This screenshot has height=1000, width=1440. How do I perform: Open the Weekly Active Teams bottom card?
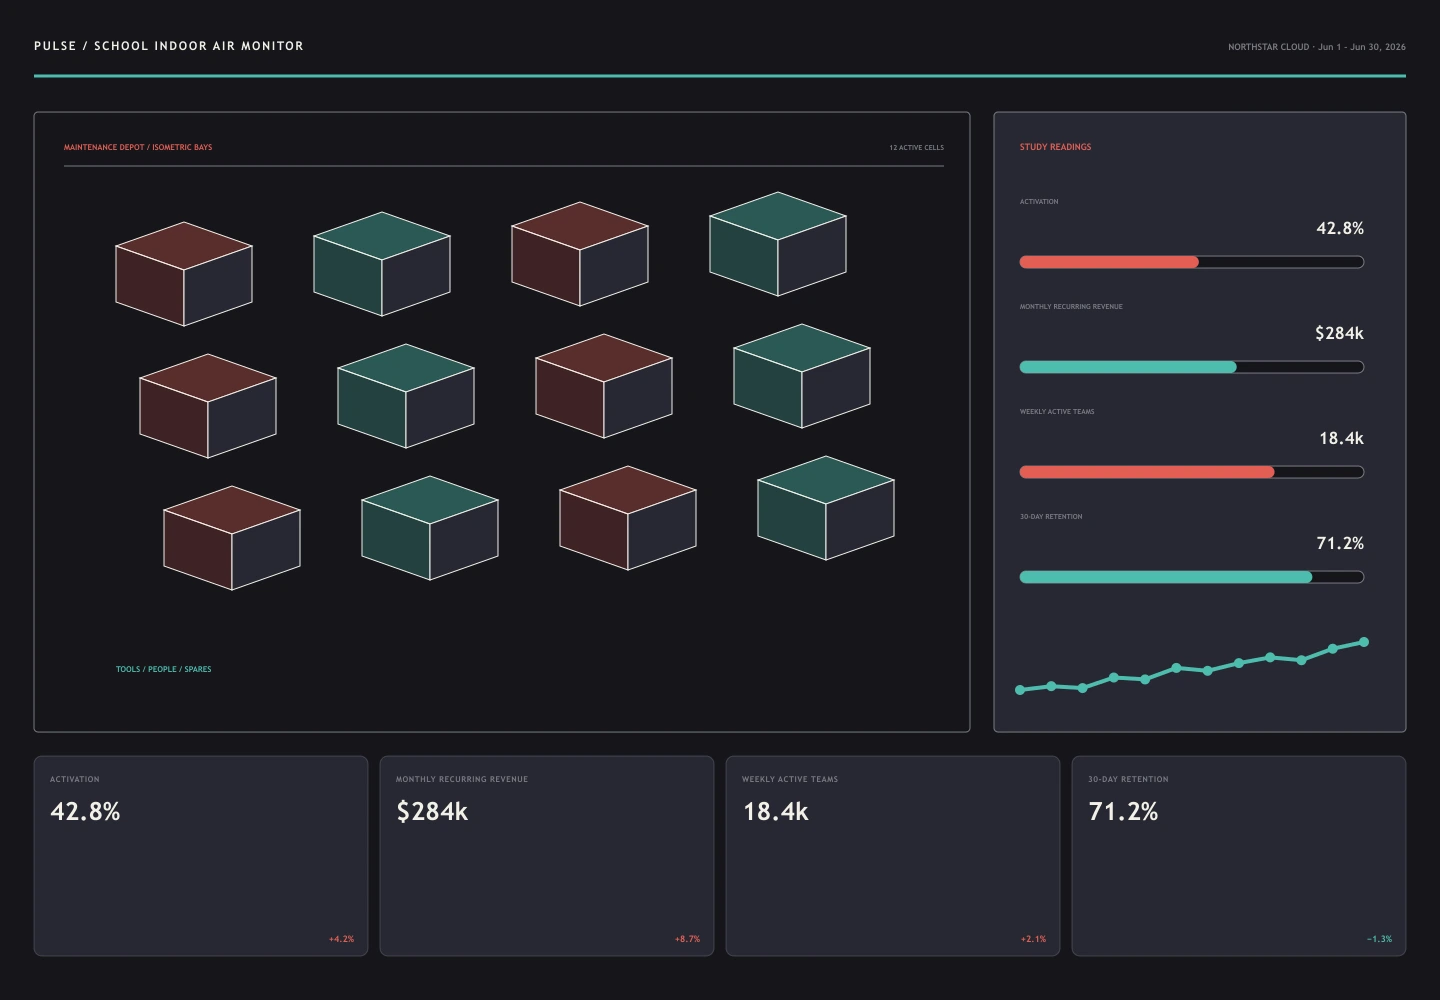[x=893, y=856]
